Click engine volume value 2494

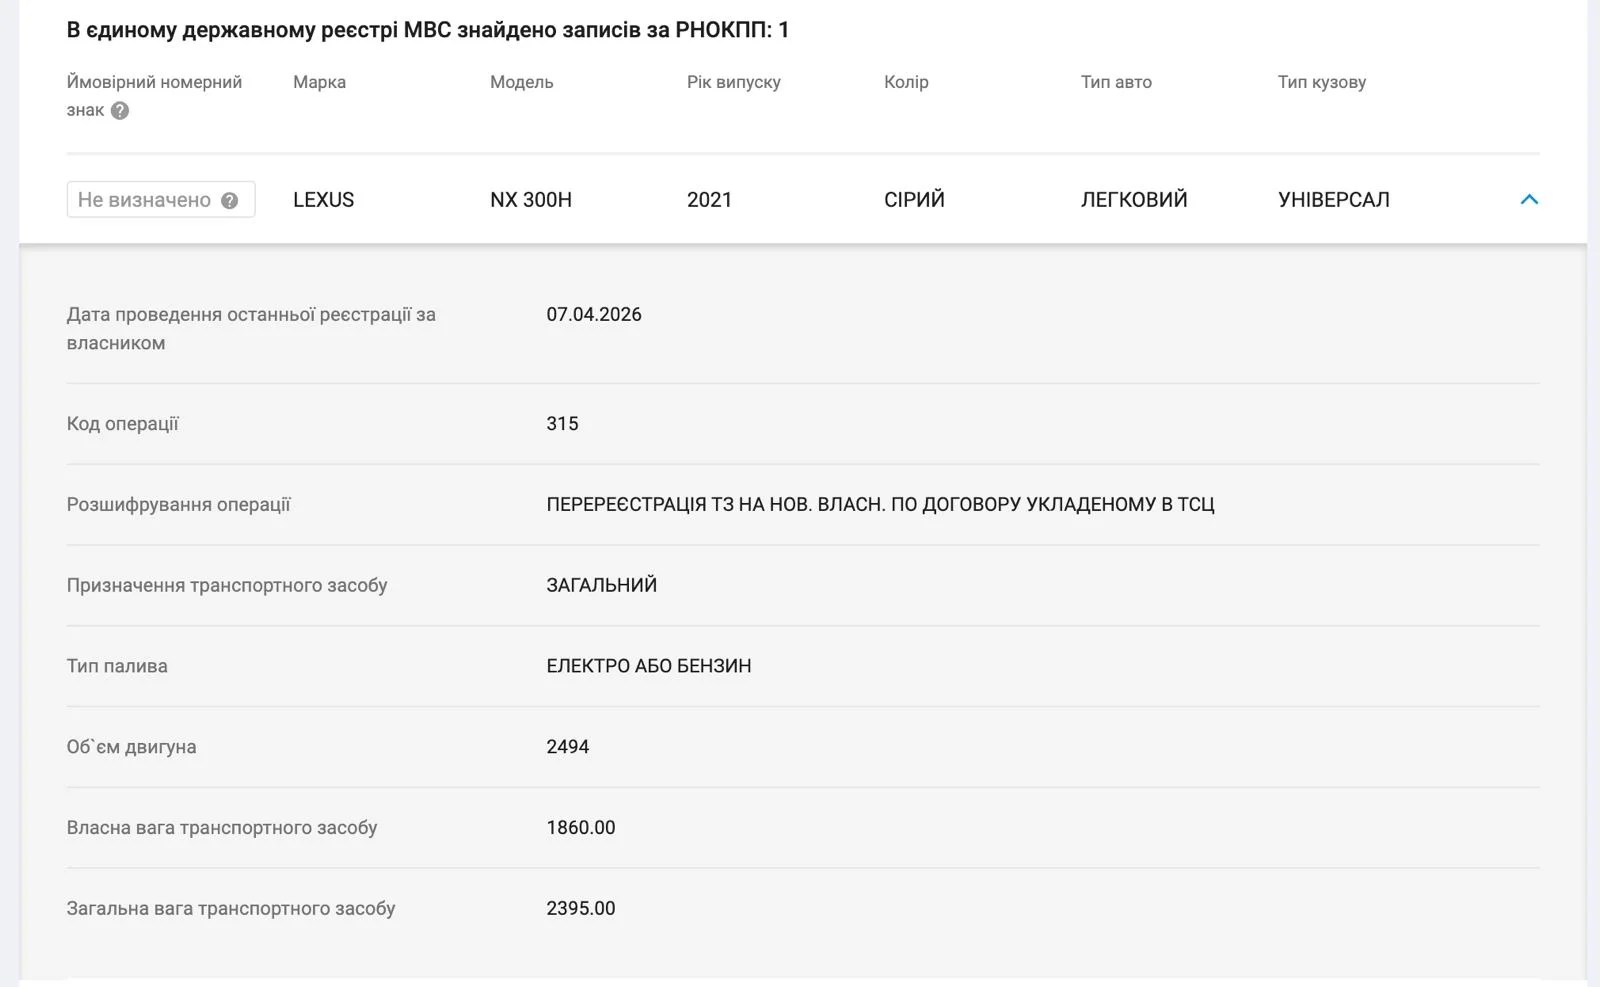click(567, 747)
